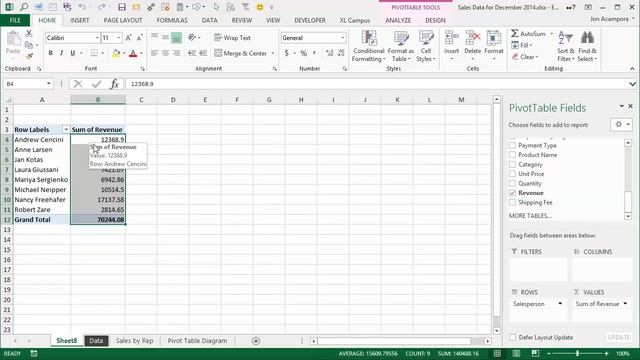Open the font name dropdown
Screen dimensions: 640x360
97,38
